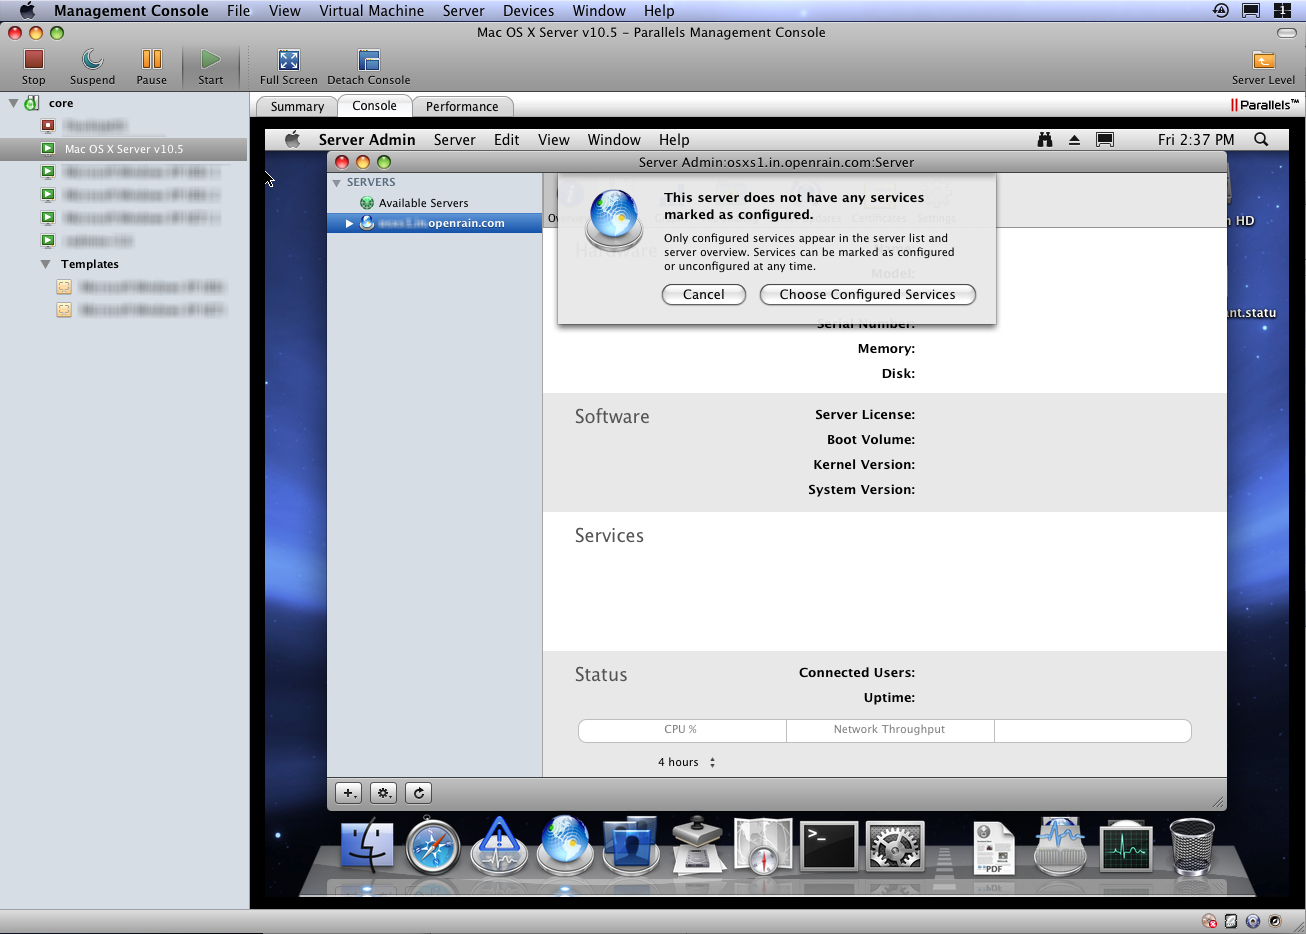Open Directory app compass icon in Dock
The image size is (1306, 934).
(763, 847)
